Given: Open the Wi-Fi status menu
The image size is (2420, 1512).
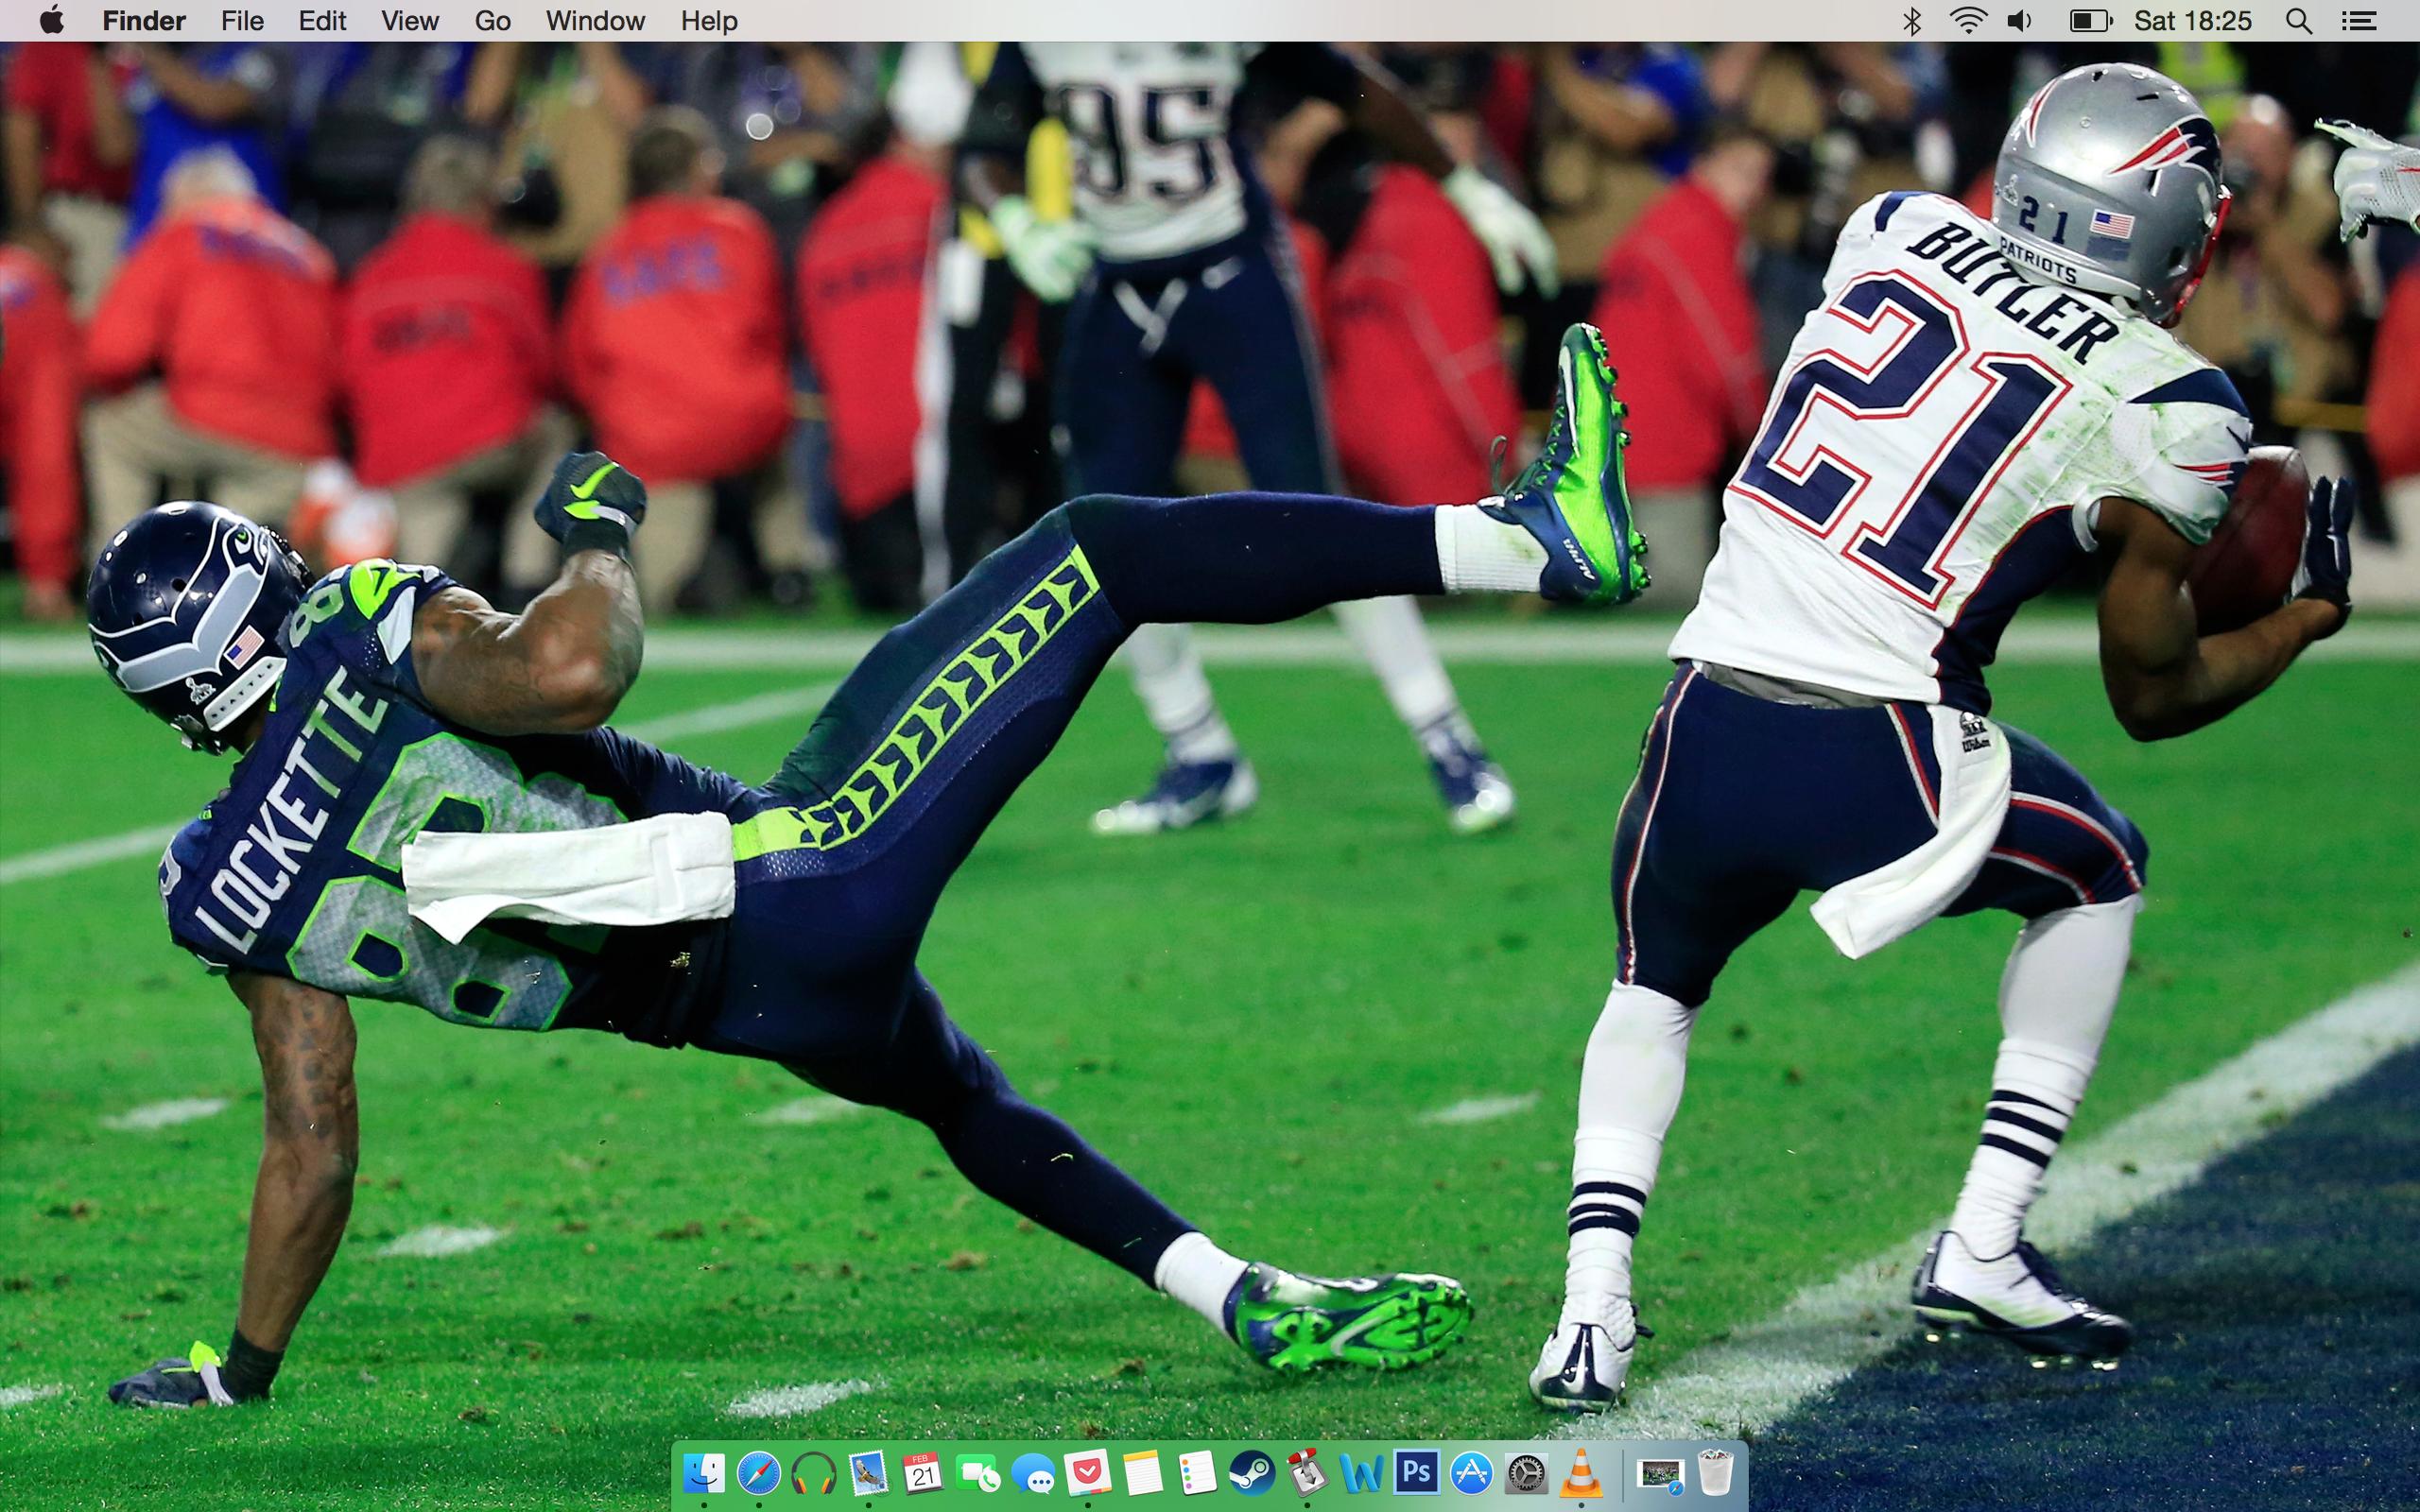Looking at the screenshot, I should (x=1967, y=21).
